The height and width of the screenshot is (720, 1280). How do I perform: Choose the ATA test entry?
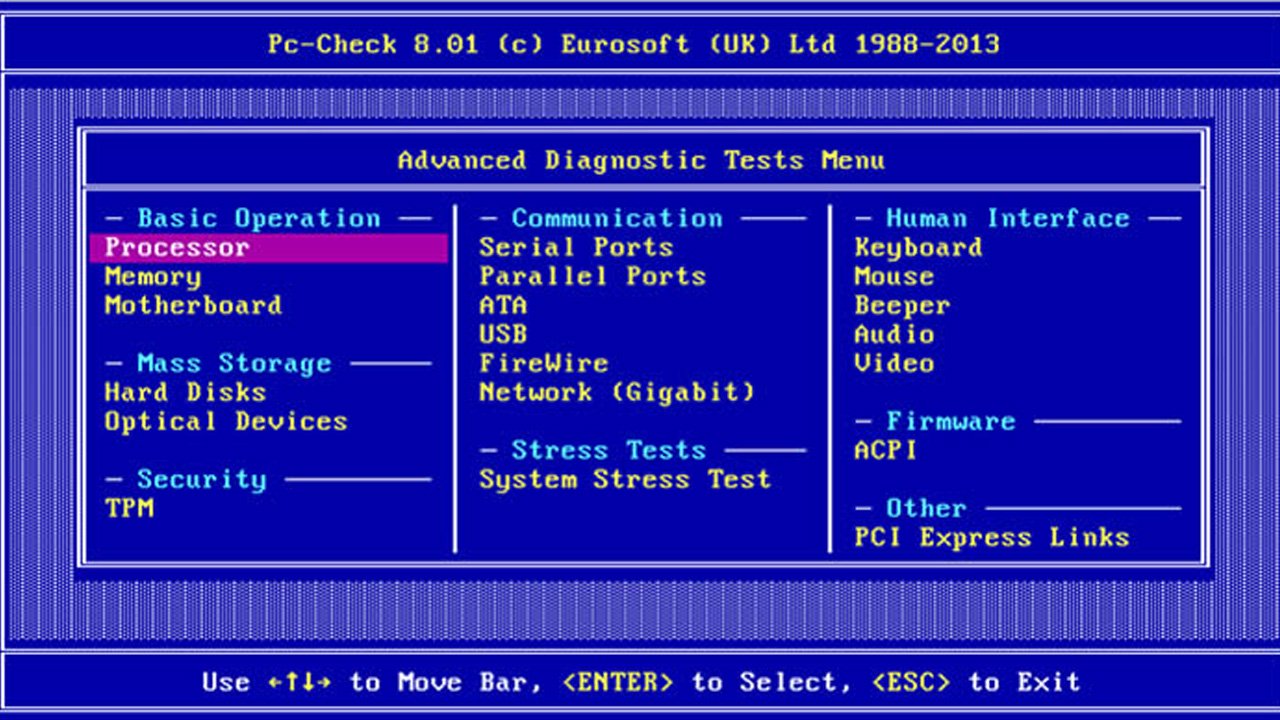click(503, 305)
